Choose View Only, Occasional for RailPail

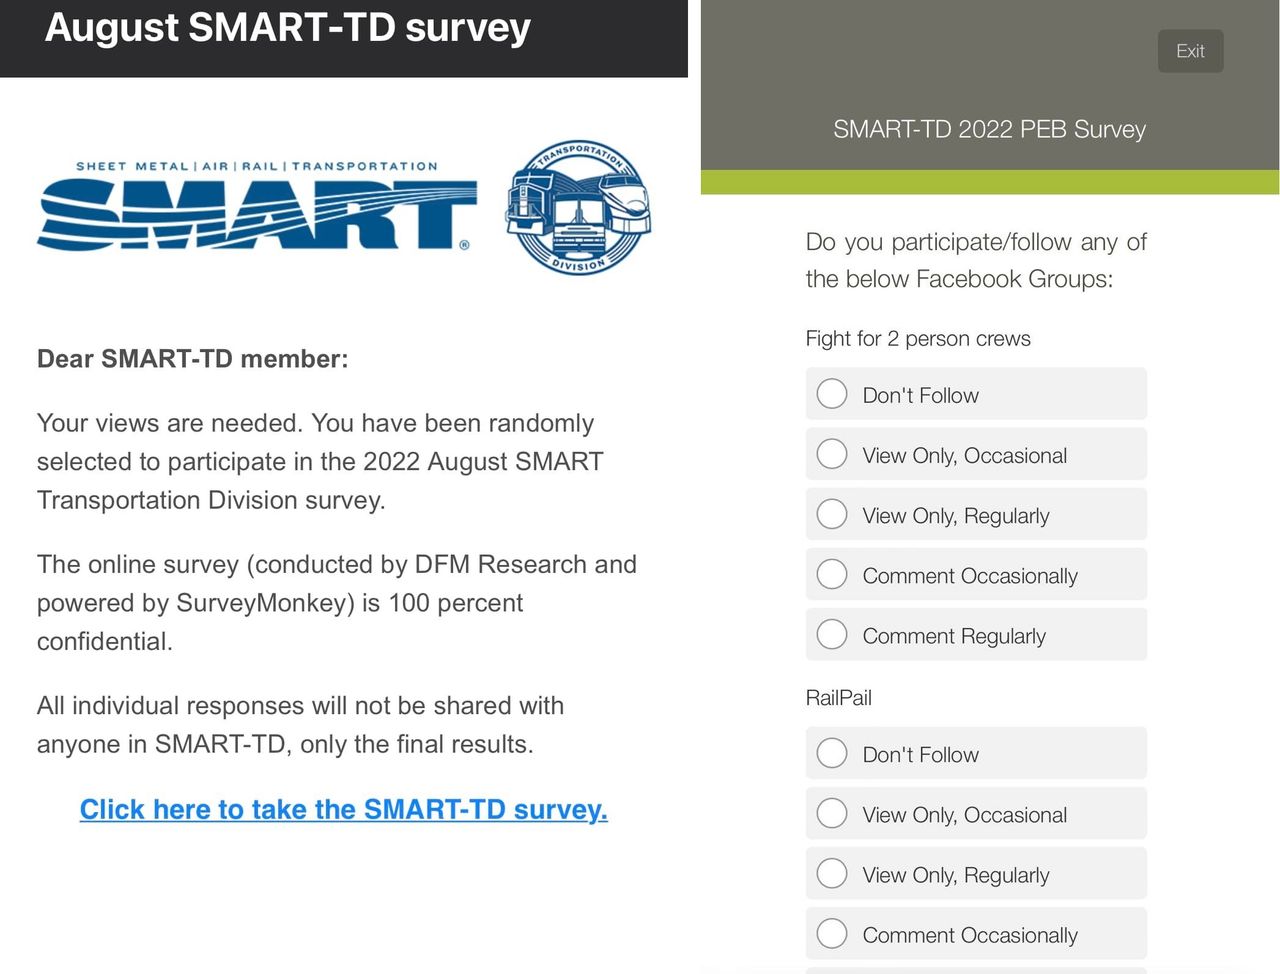[832, 813]
